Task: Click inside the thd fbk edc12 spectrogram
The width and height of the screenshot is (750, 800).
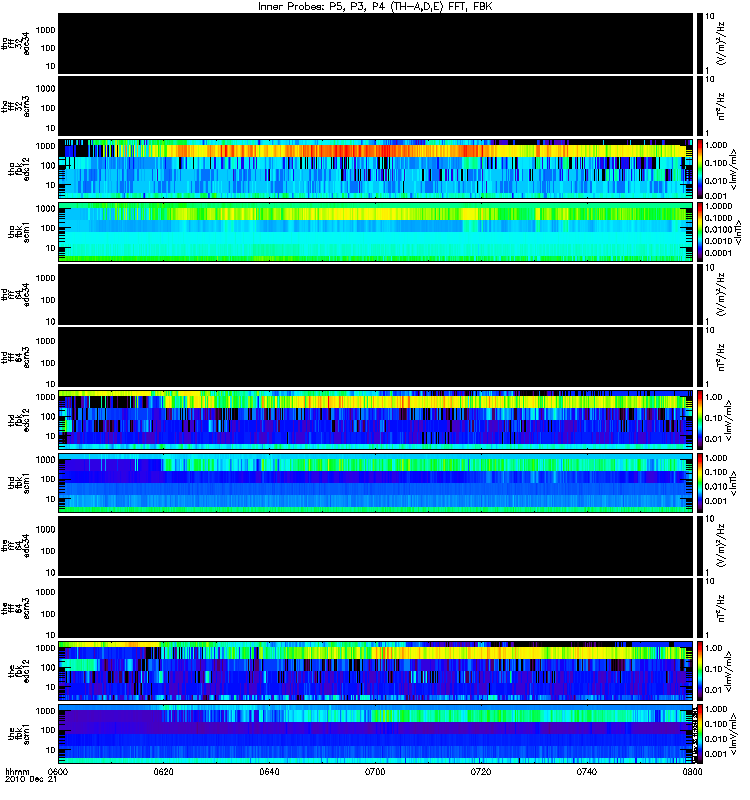Action: pos(375,420)
